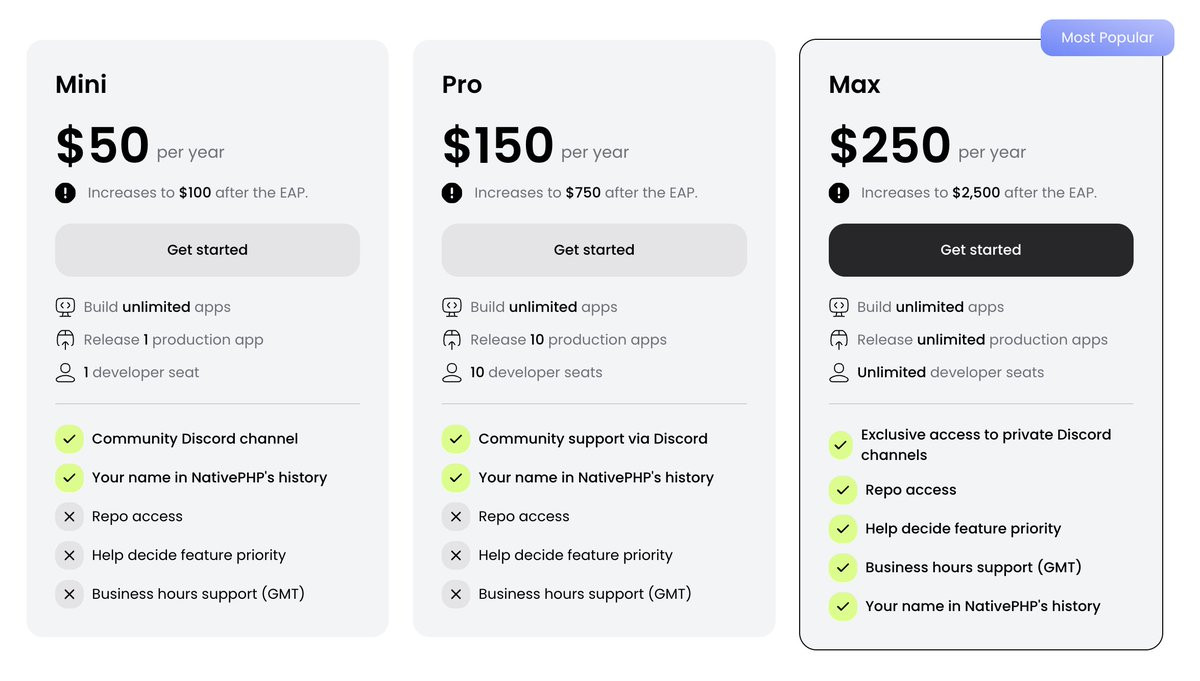The height and width of the screenshot is (681, 1200).
Task: Click the check for Community support via Discord
Action: click(x=456, y=439)
